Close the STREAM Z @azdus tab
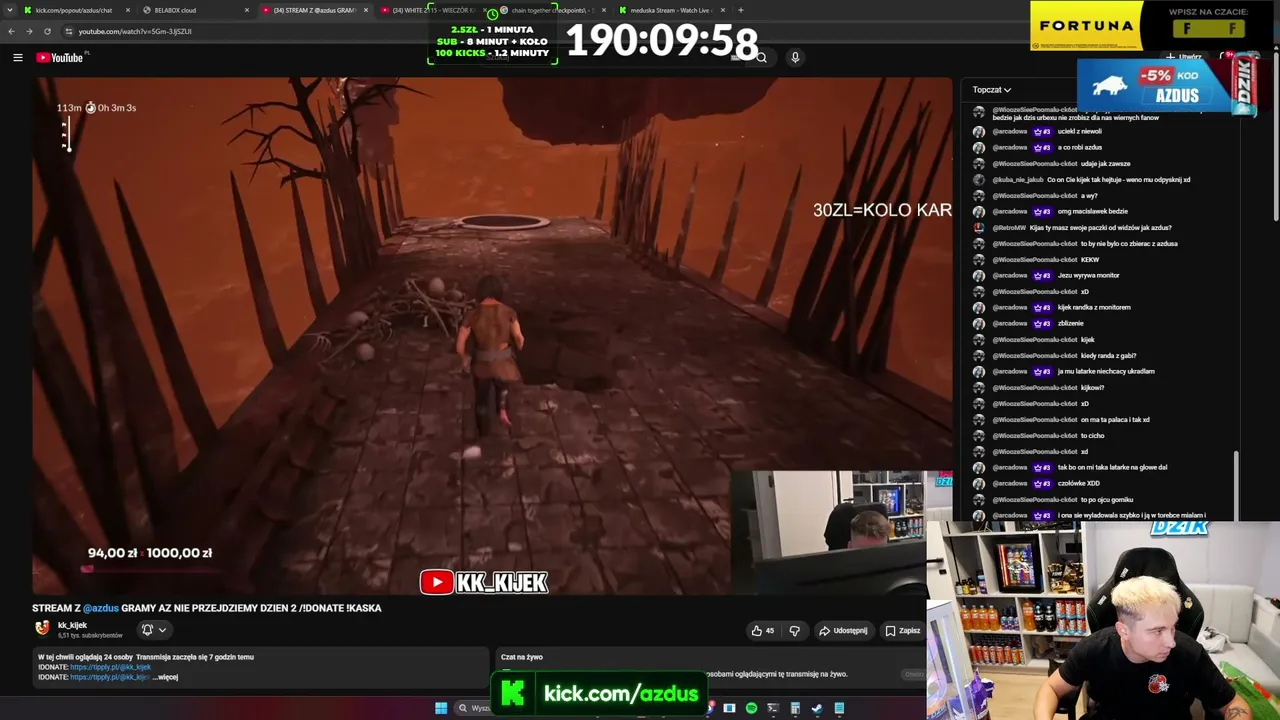This screenshot has width=1280, height=720. pos(366,10)
